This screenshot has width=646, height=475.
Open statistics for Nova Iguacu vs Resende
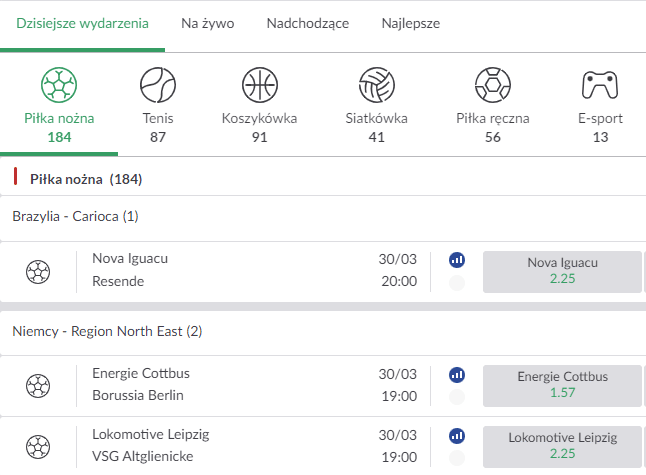tap(457, 260)
